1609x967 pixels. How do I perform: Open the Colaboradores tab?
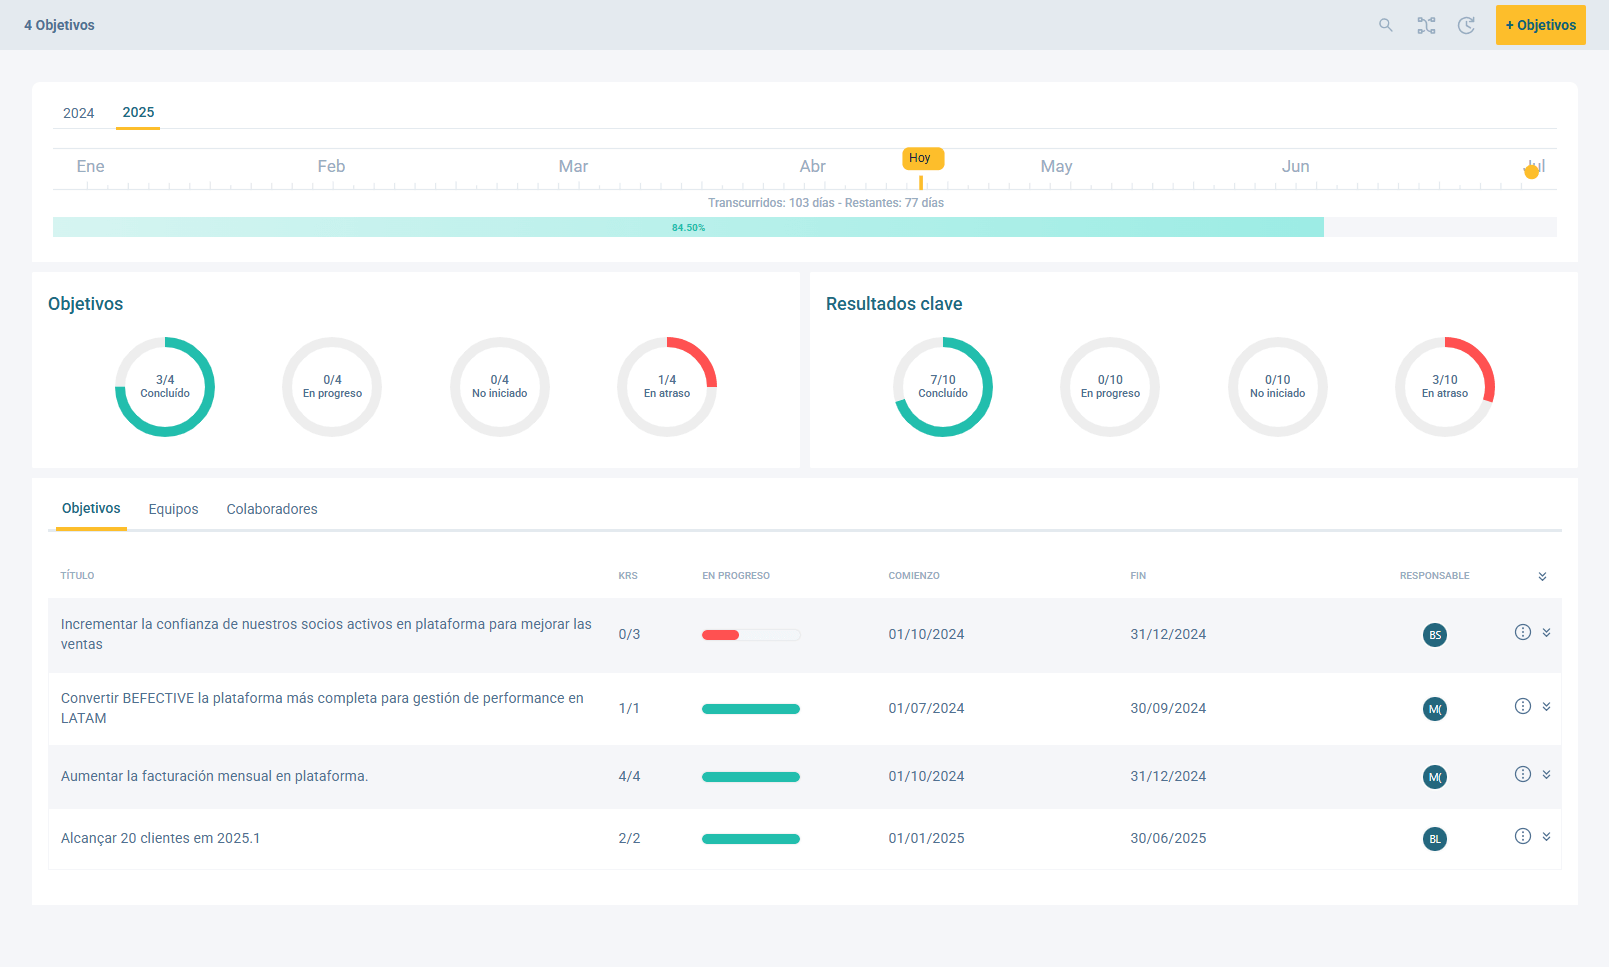click(x=272, y=509)
